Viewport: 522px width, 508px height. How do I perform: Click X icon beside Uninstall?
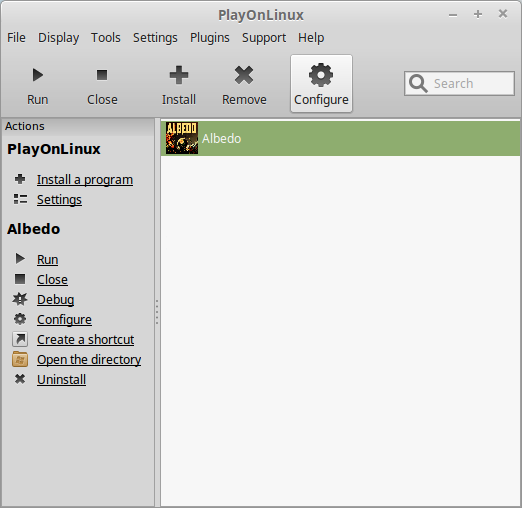pos(20,379)
